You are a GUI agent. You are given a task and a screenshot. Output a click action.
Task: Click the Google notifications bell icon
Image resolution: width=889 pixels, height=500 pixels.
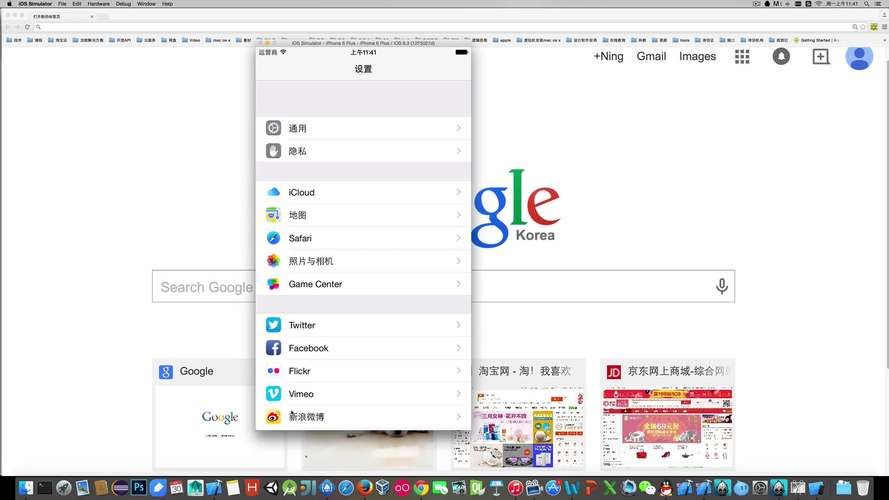coord(781,57)
